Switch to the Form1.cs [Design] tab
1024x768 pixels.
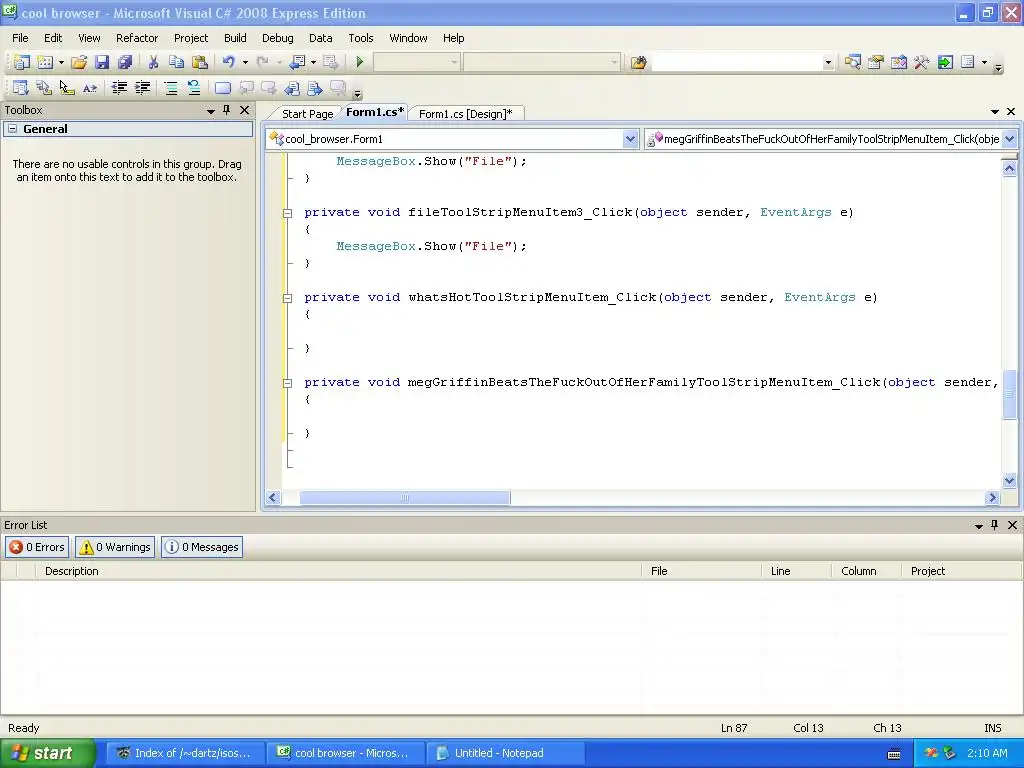tap(466, 114)
